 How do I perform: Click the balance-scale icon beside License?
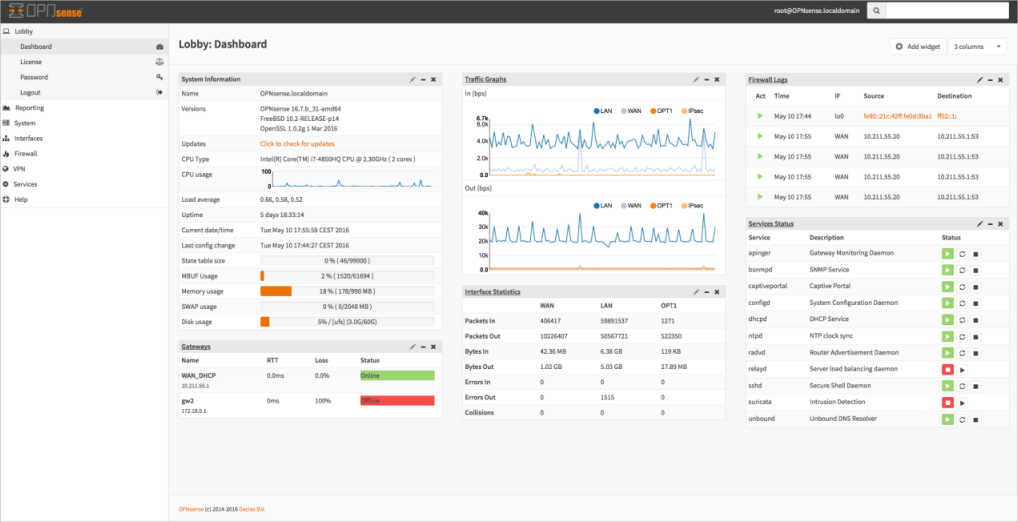point(159,62)
